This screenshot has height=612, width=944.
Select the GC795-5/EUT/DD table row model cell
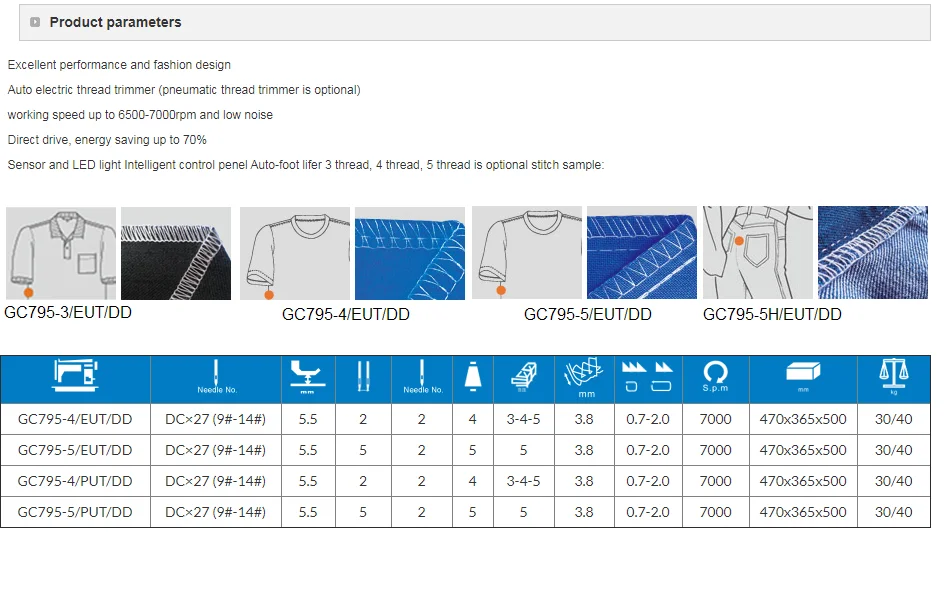coord(75,450)
